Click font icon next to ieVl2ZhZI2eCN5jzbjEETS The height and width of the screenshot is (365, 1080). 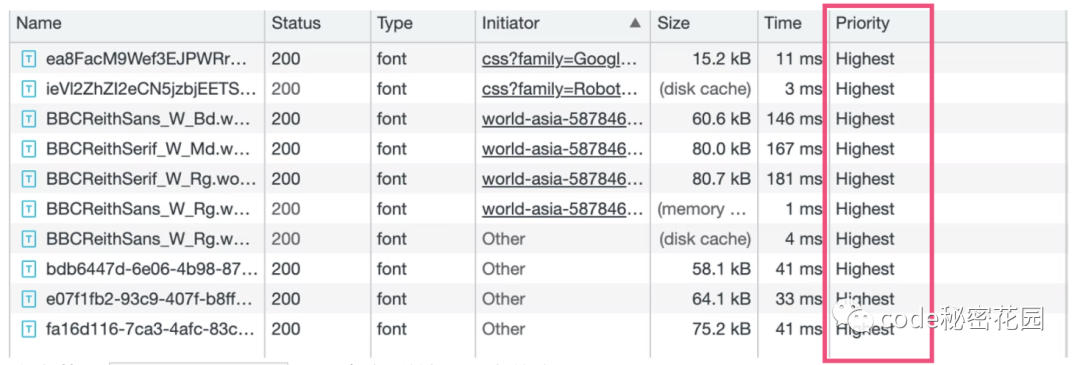29,89
